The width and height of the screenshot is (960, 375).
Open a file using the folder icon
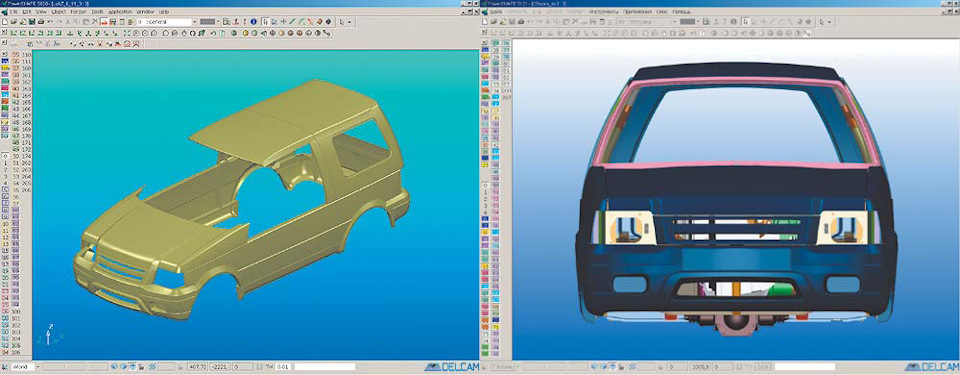coord(13,21)
